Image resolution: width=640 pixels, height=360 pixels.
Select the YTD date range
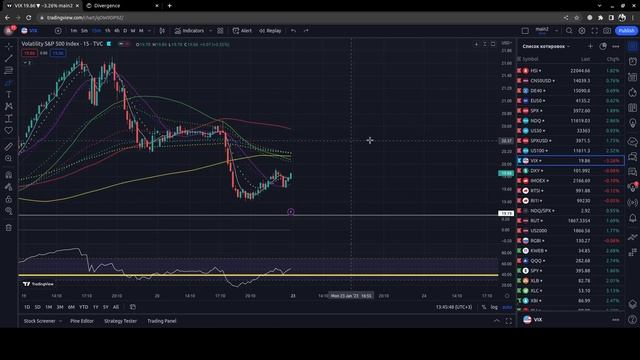tap(83, 307)
